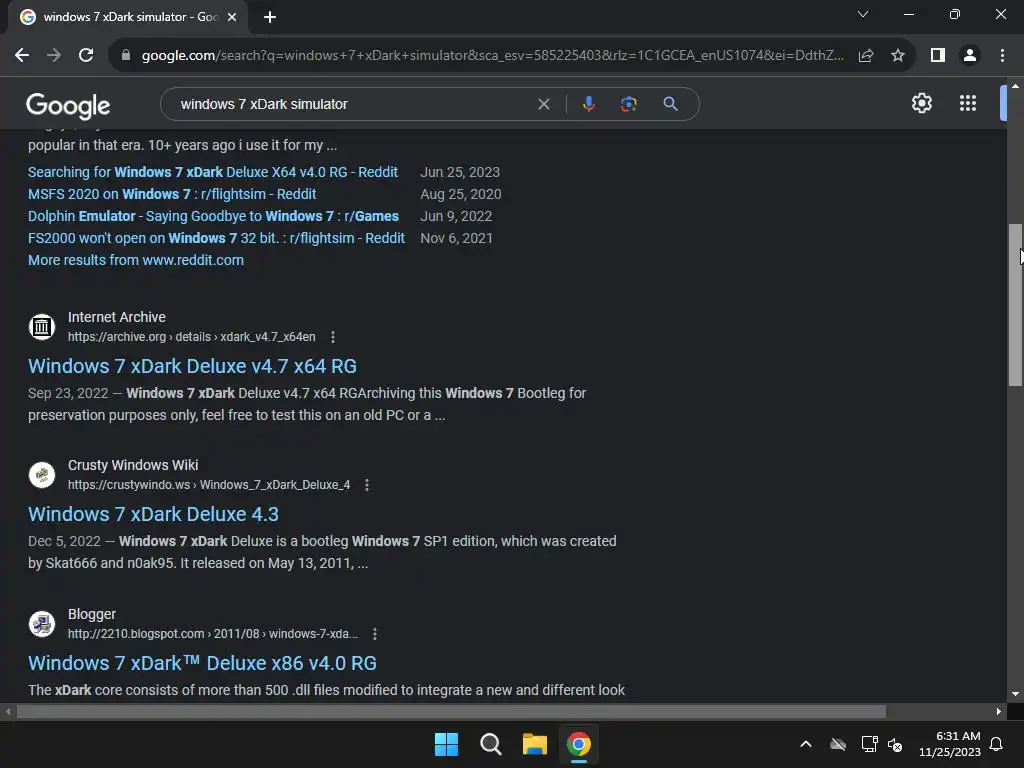Click muted volume tray icon
This screenshot has height=768, width=1024.
pos(895,744)
